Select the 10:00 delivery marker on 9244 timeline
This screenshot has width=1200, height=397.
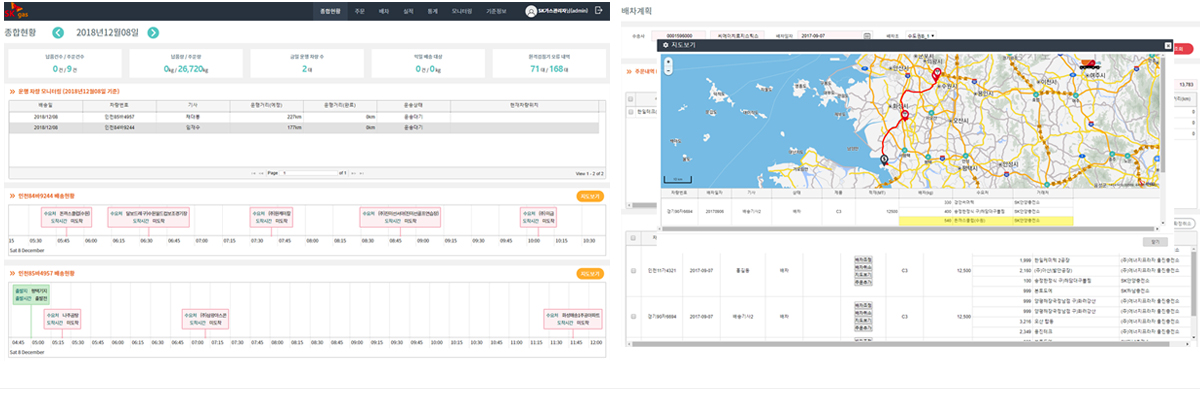(539, 216)
